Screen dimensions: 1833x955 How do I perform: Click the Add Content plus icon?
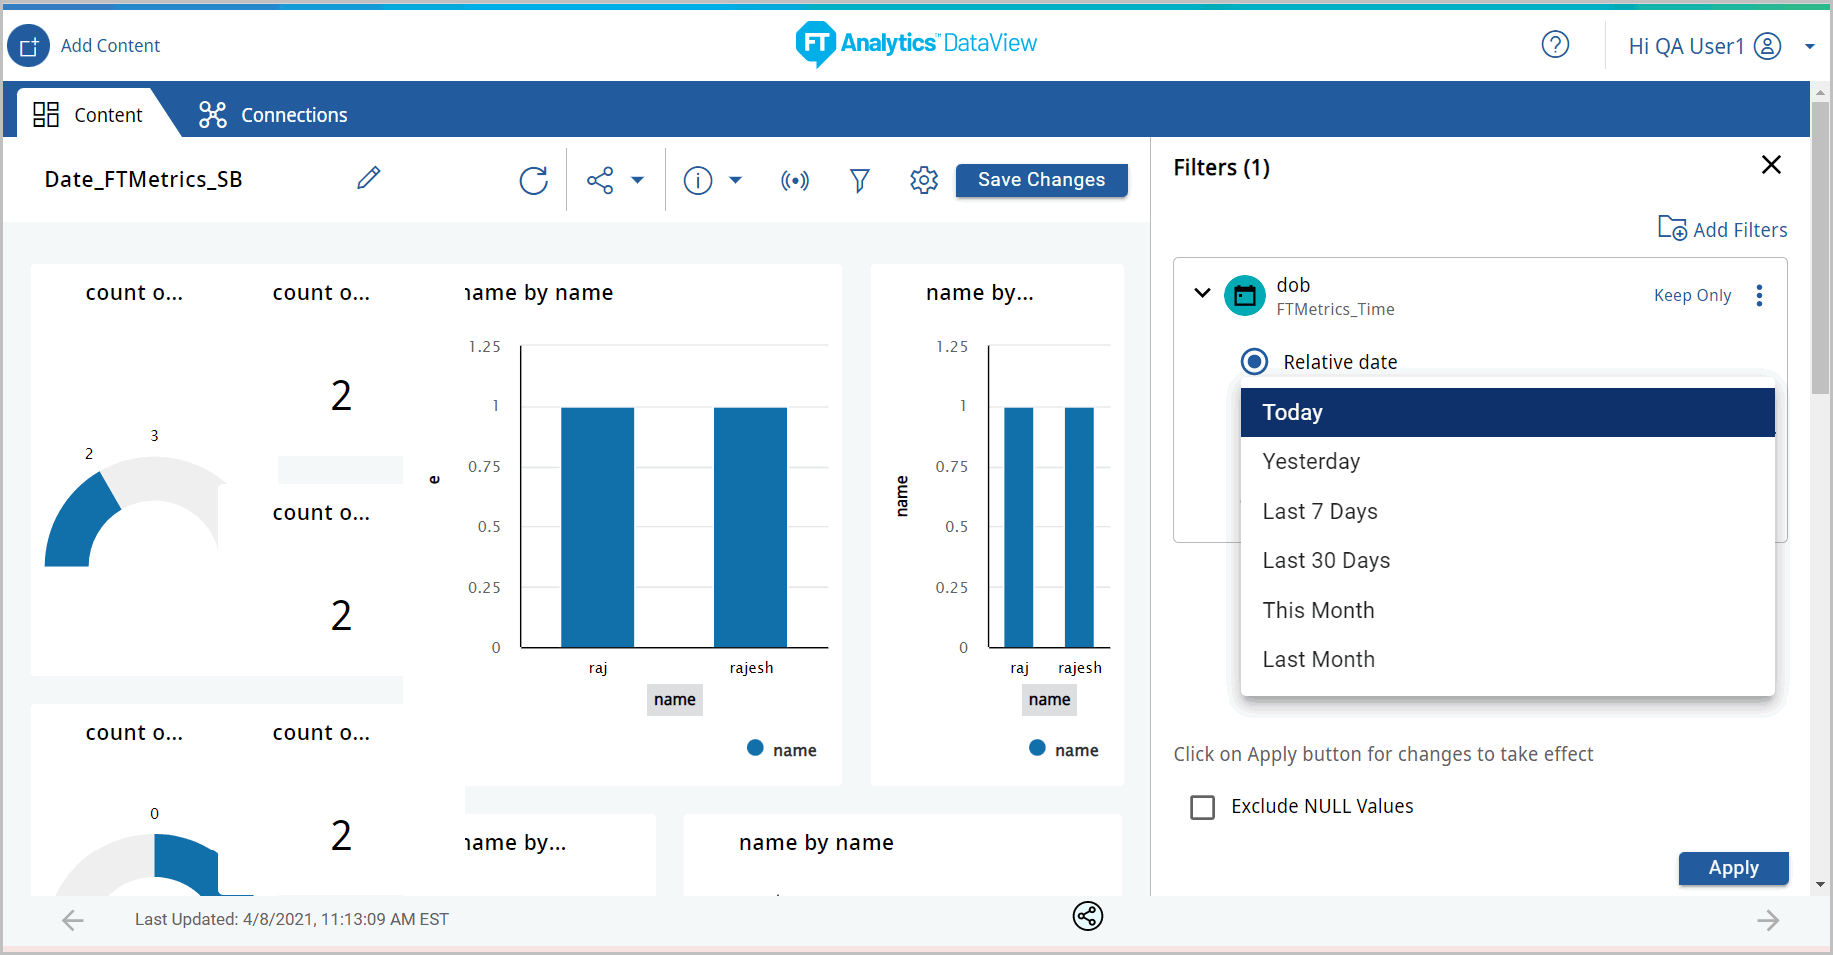[x=28, y=46]
